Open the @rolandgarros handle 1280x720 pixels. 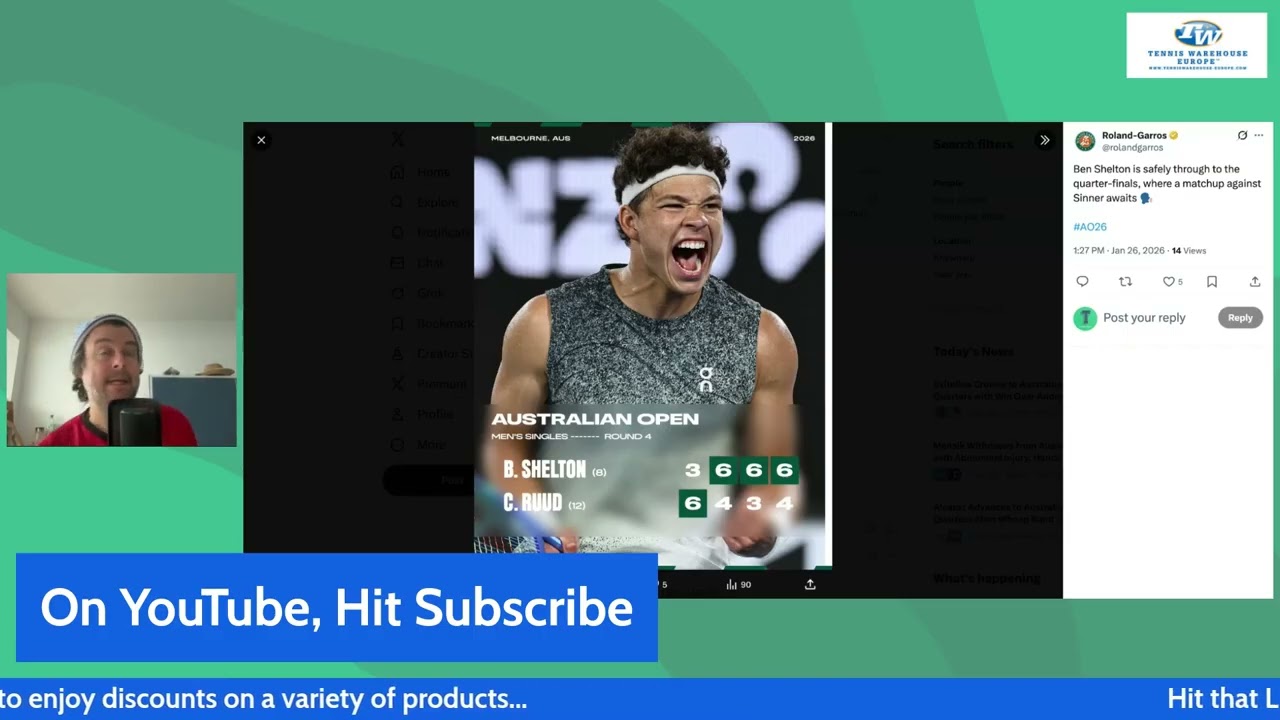(1132, 148)
